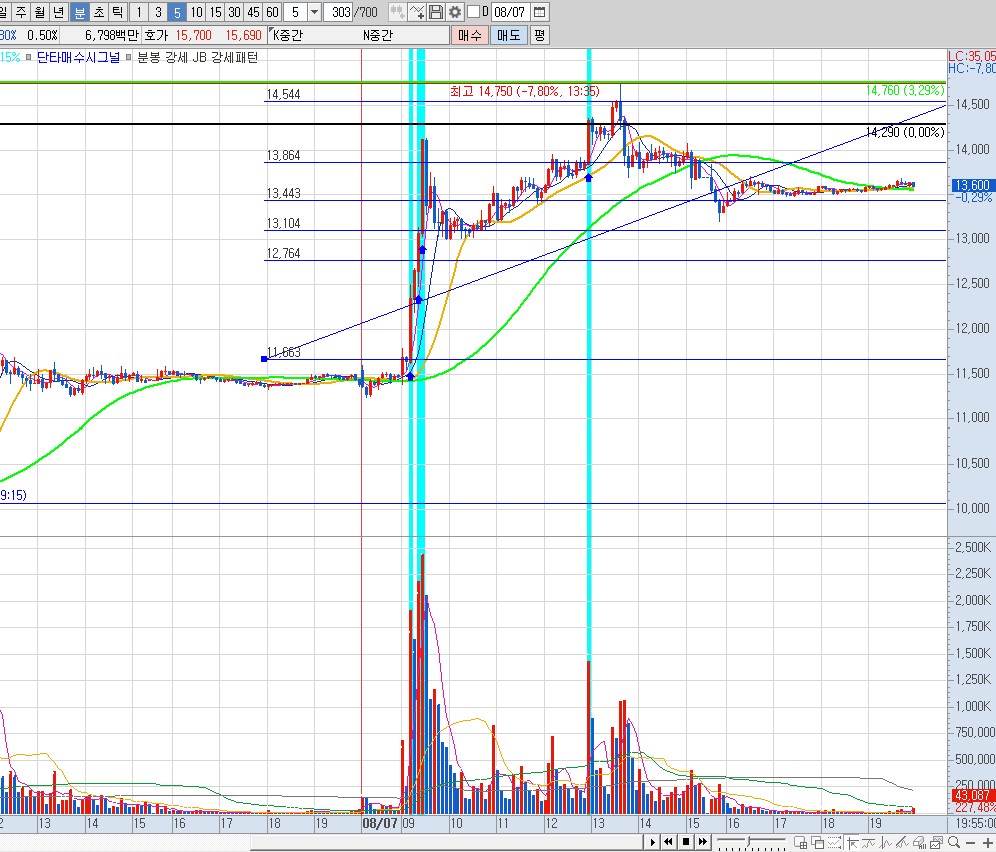Click the chart range fit icon
Screen dimensions: 996x852
point(834,842)
